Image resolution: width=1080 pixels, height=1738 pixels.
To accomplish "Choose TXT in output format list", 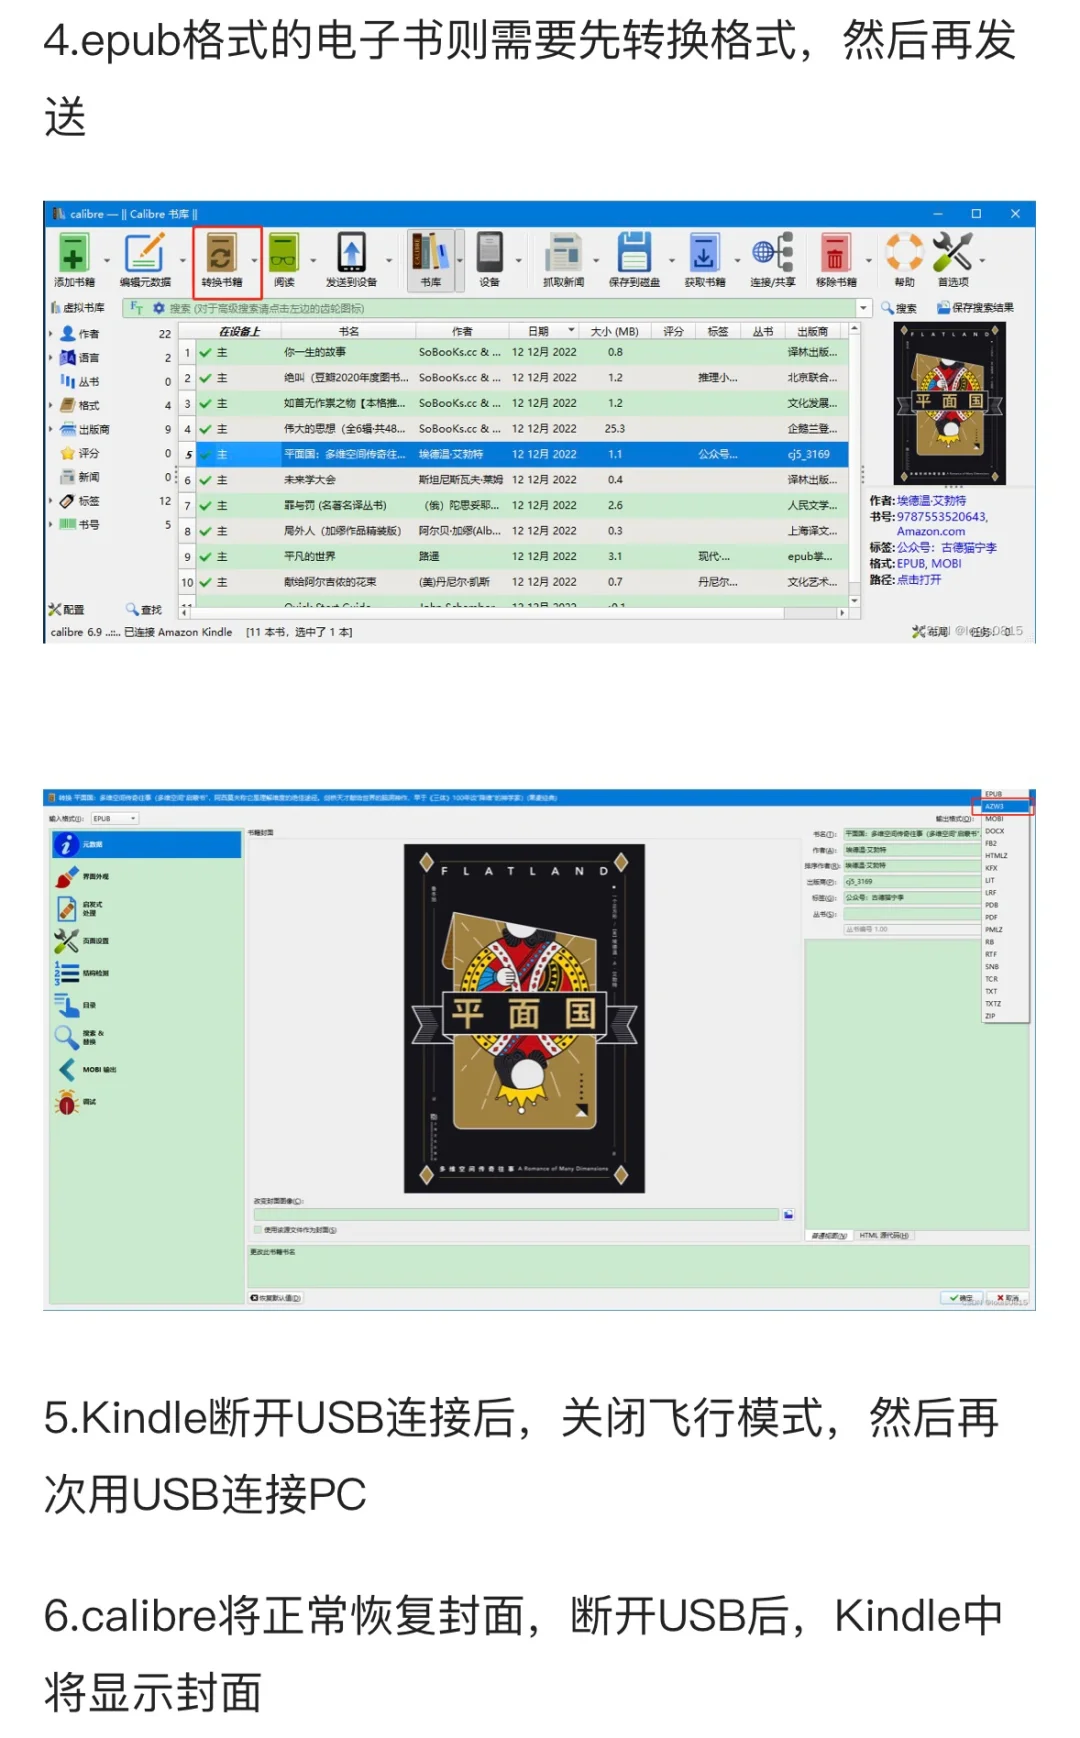I will click(1003, 991).
